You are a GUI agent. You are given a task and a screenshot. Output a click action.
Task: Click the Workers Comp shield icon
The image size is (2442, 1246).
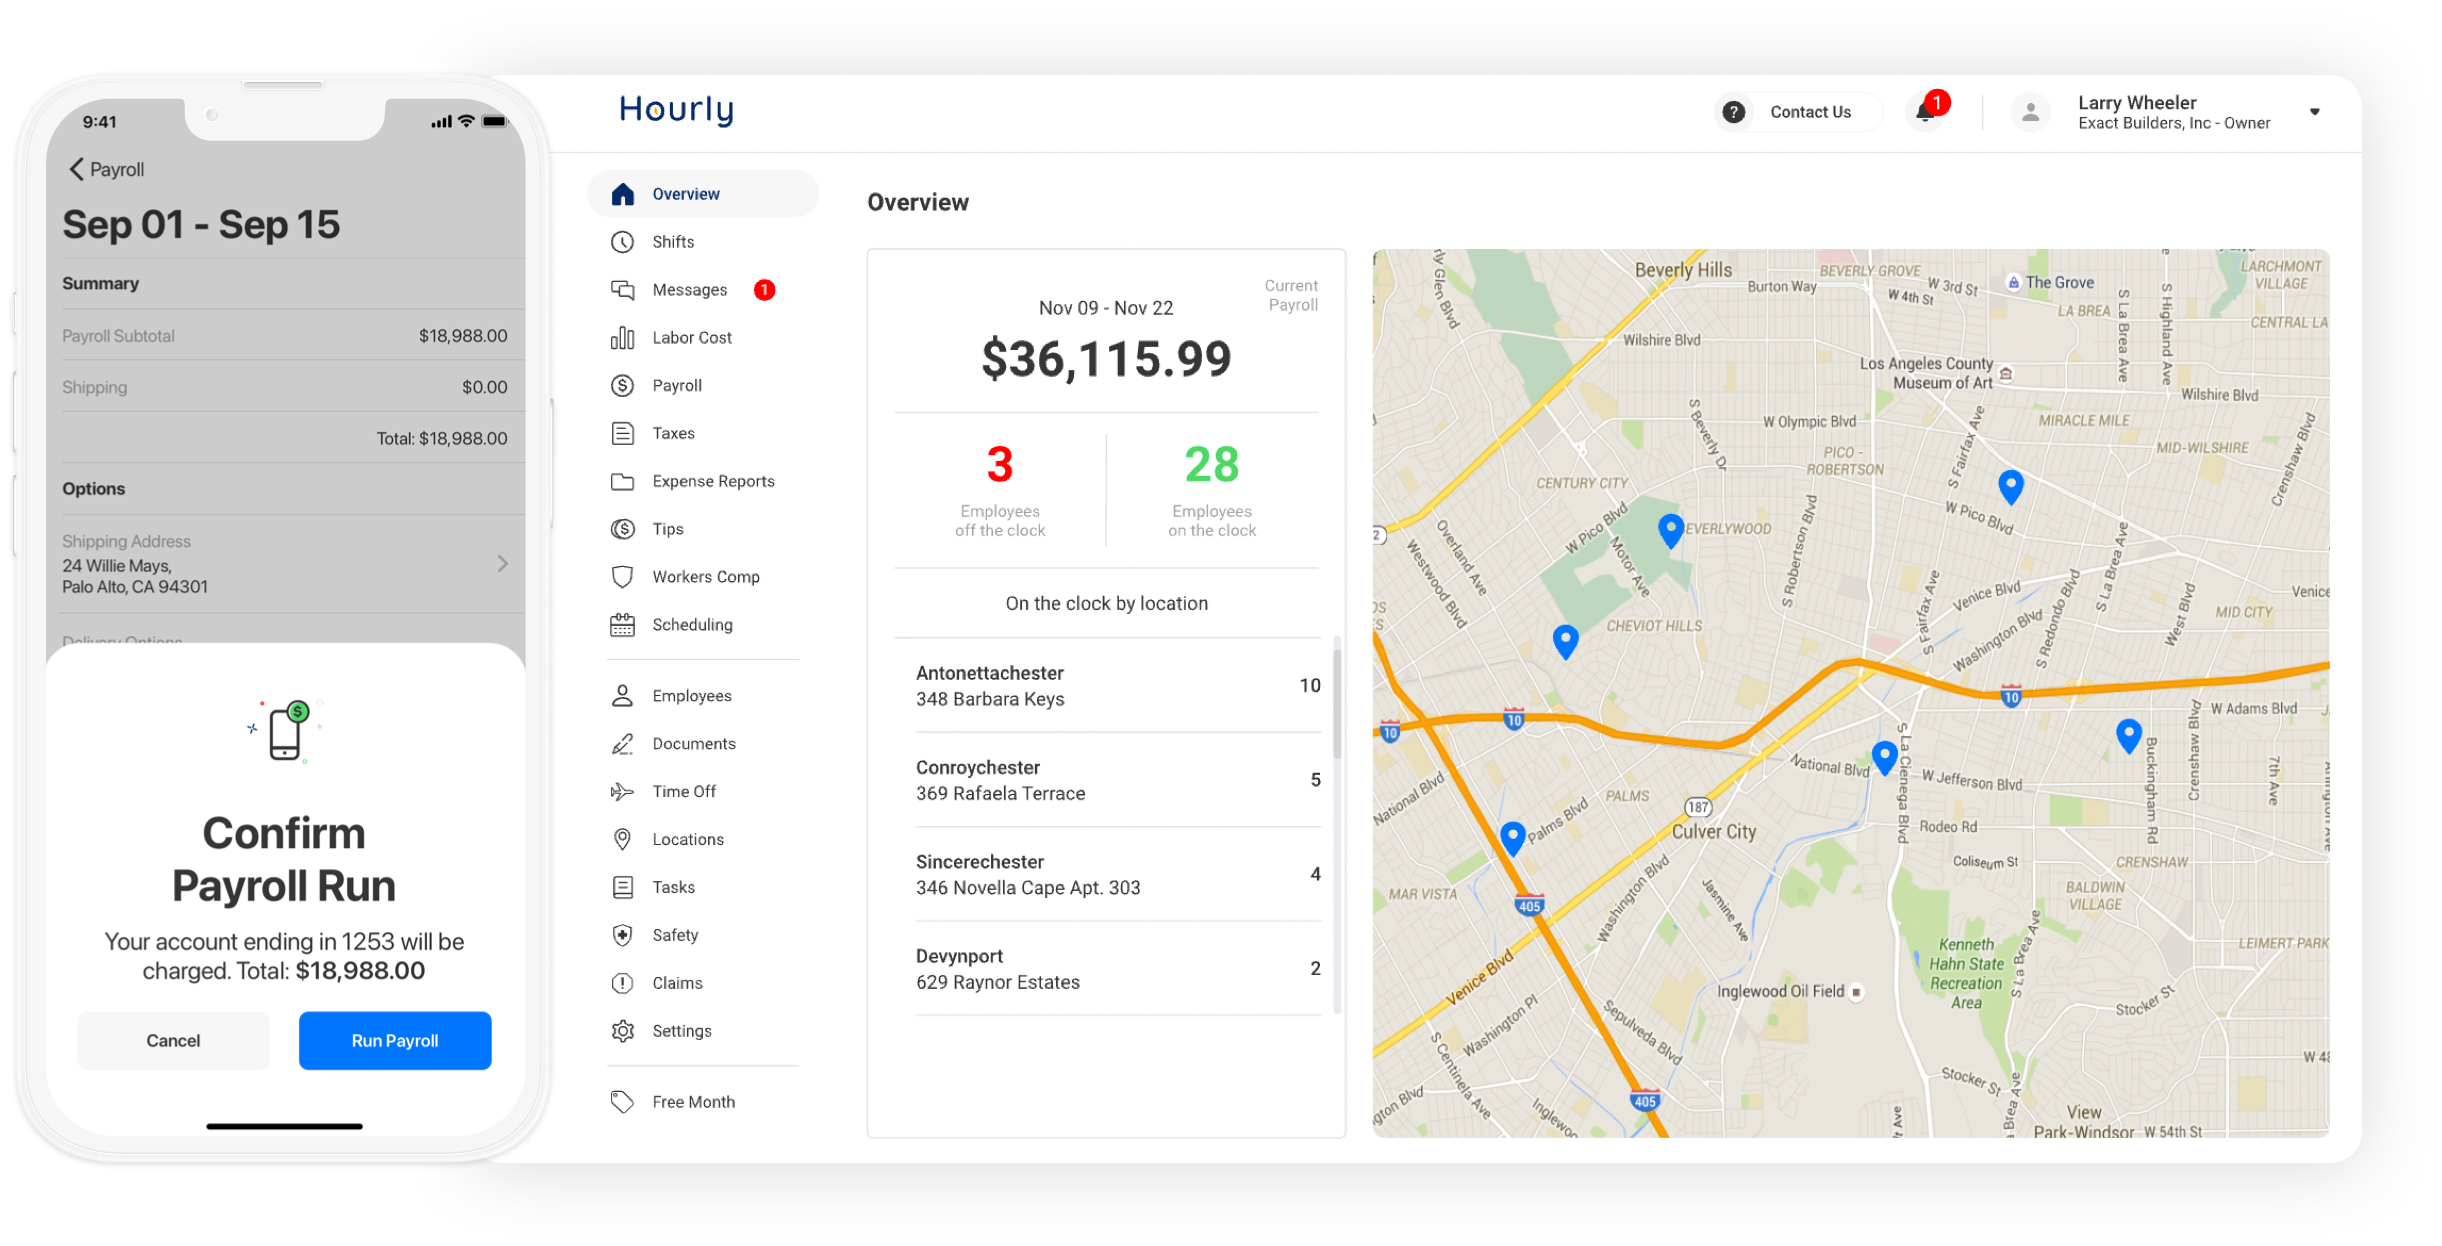pos(622,577)
